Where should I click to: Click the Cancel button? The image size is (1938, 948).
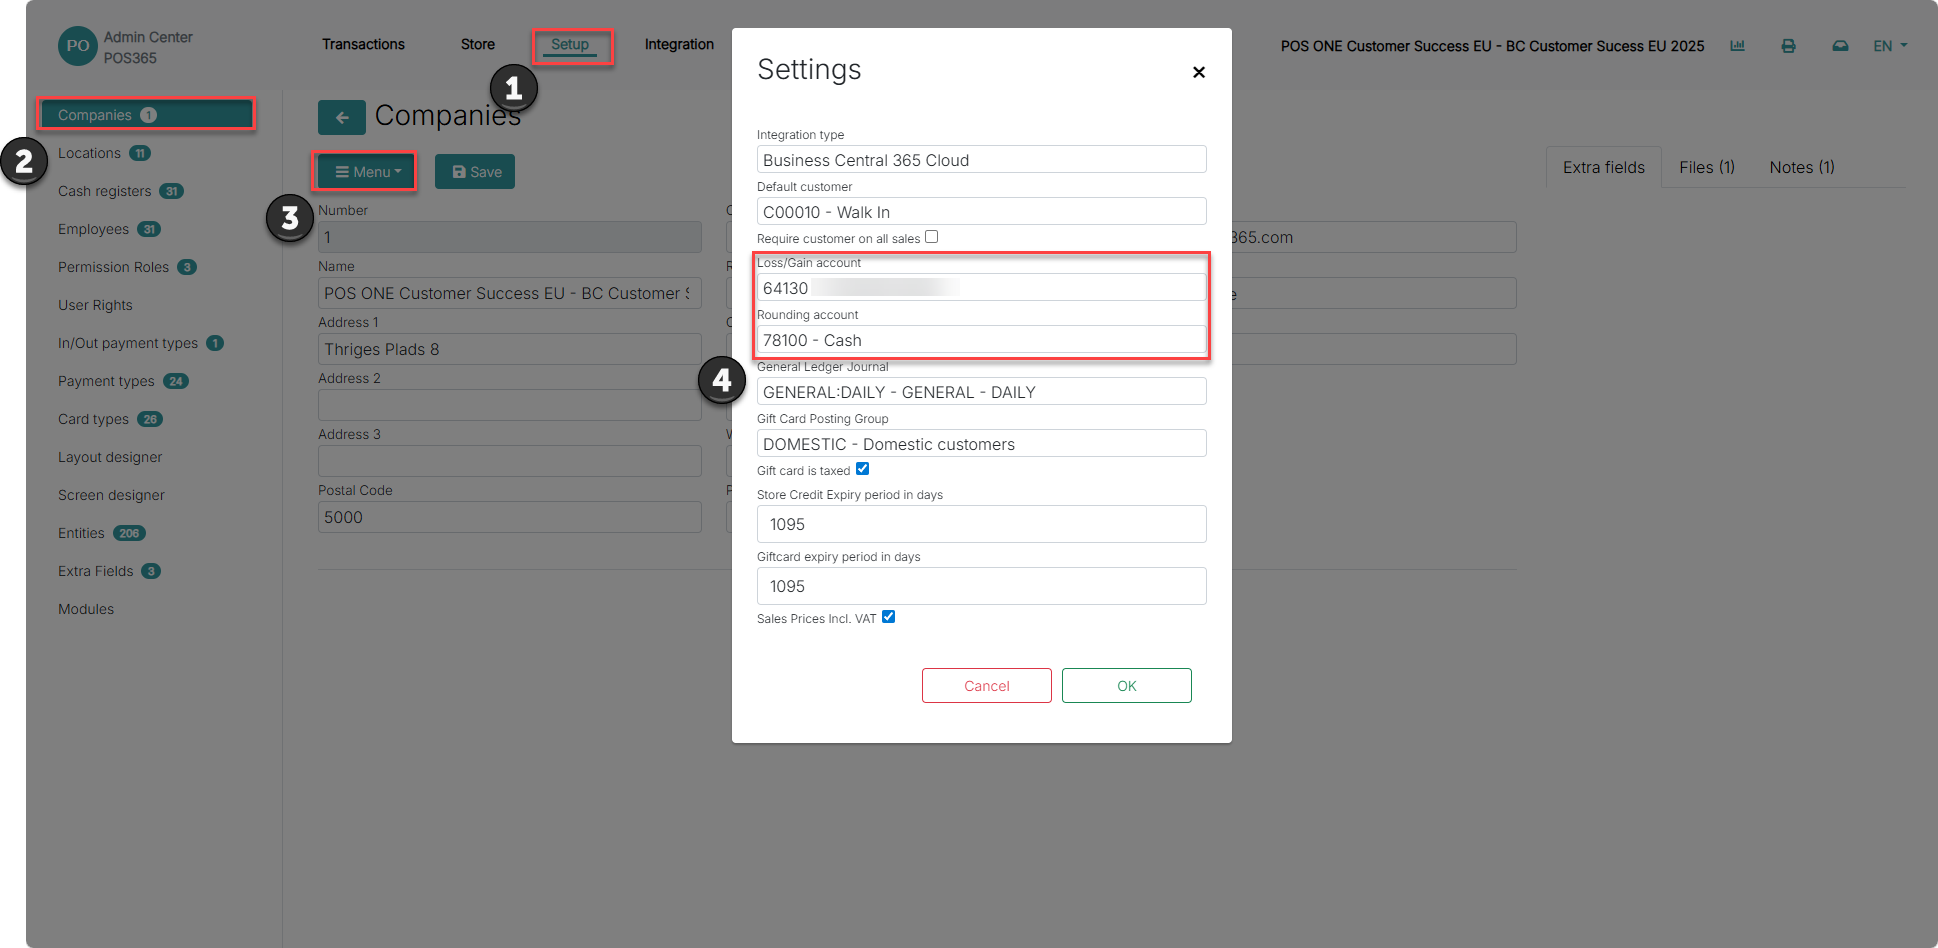[x=987, y=686]
